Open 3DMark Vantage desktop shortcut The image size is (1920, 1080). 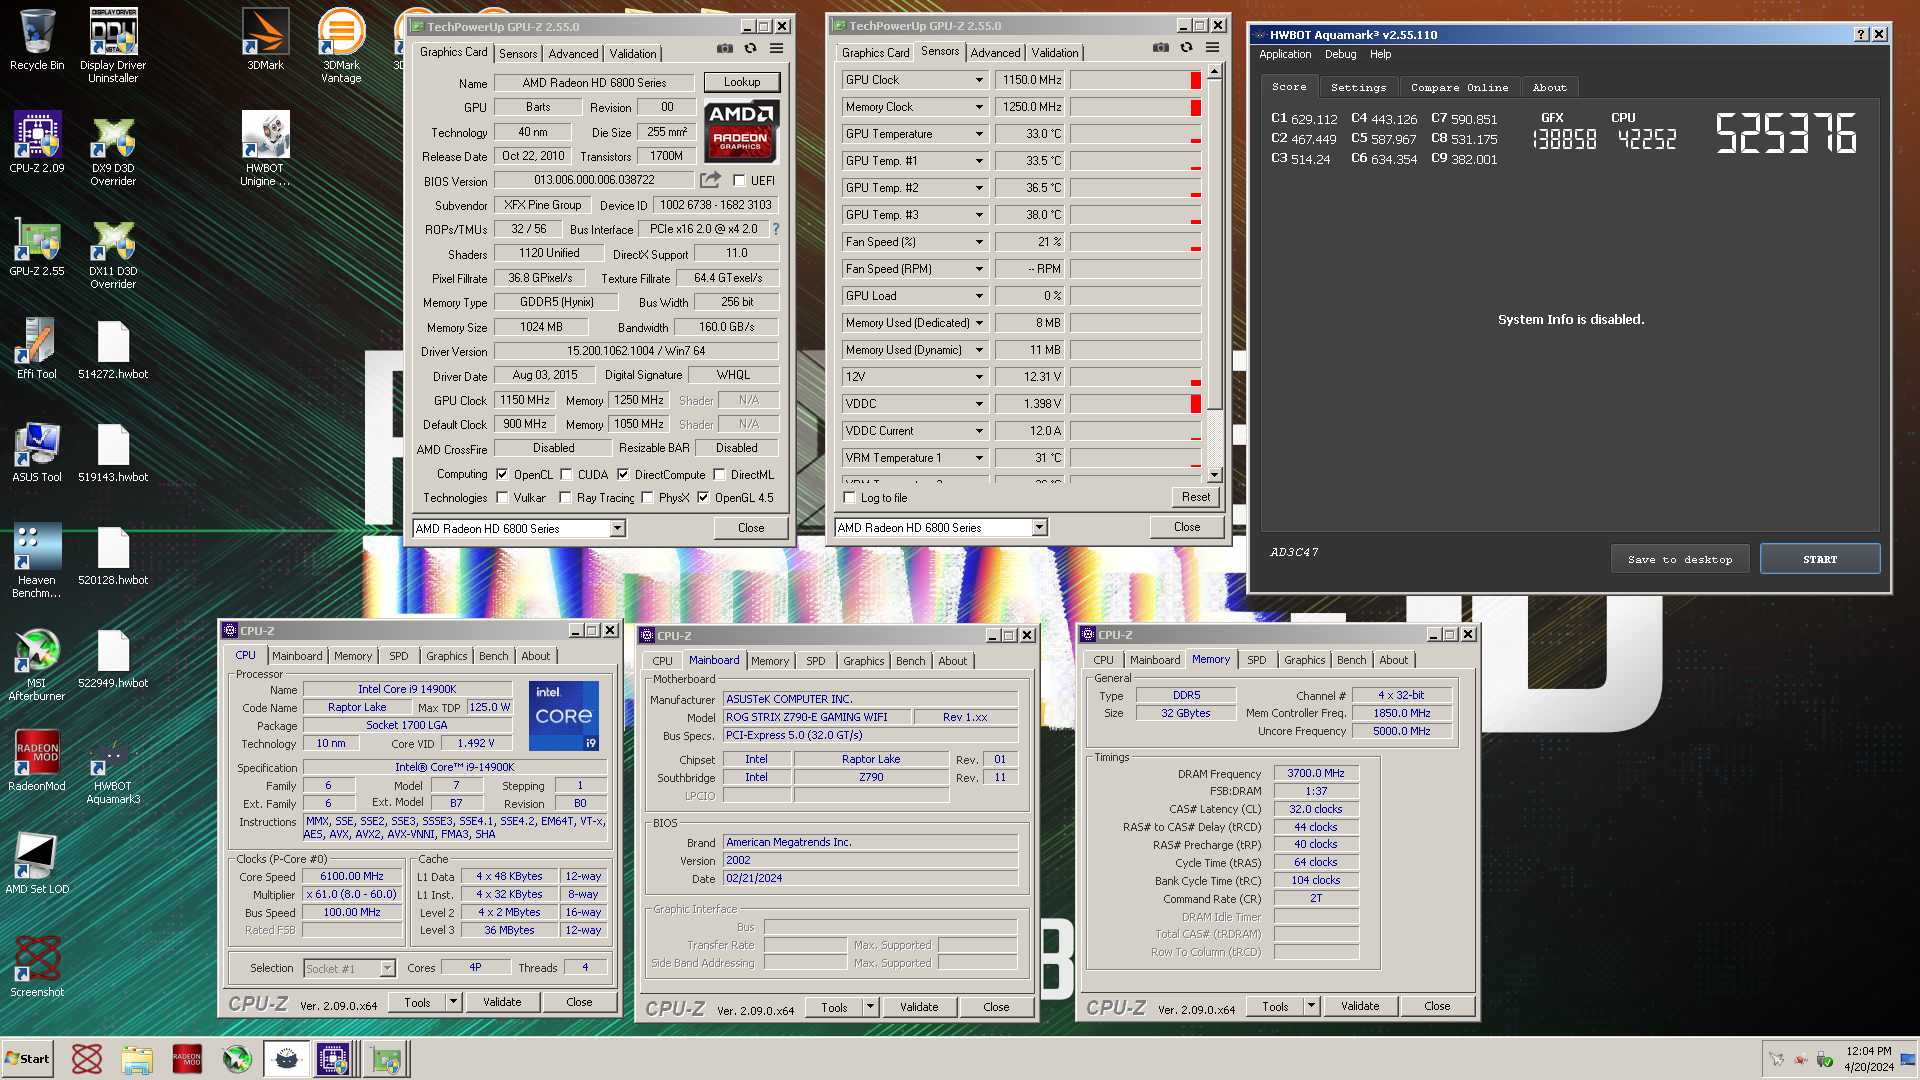click(x=341, y=45)
